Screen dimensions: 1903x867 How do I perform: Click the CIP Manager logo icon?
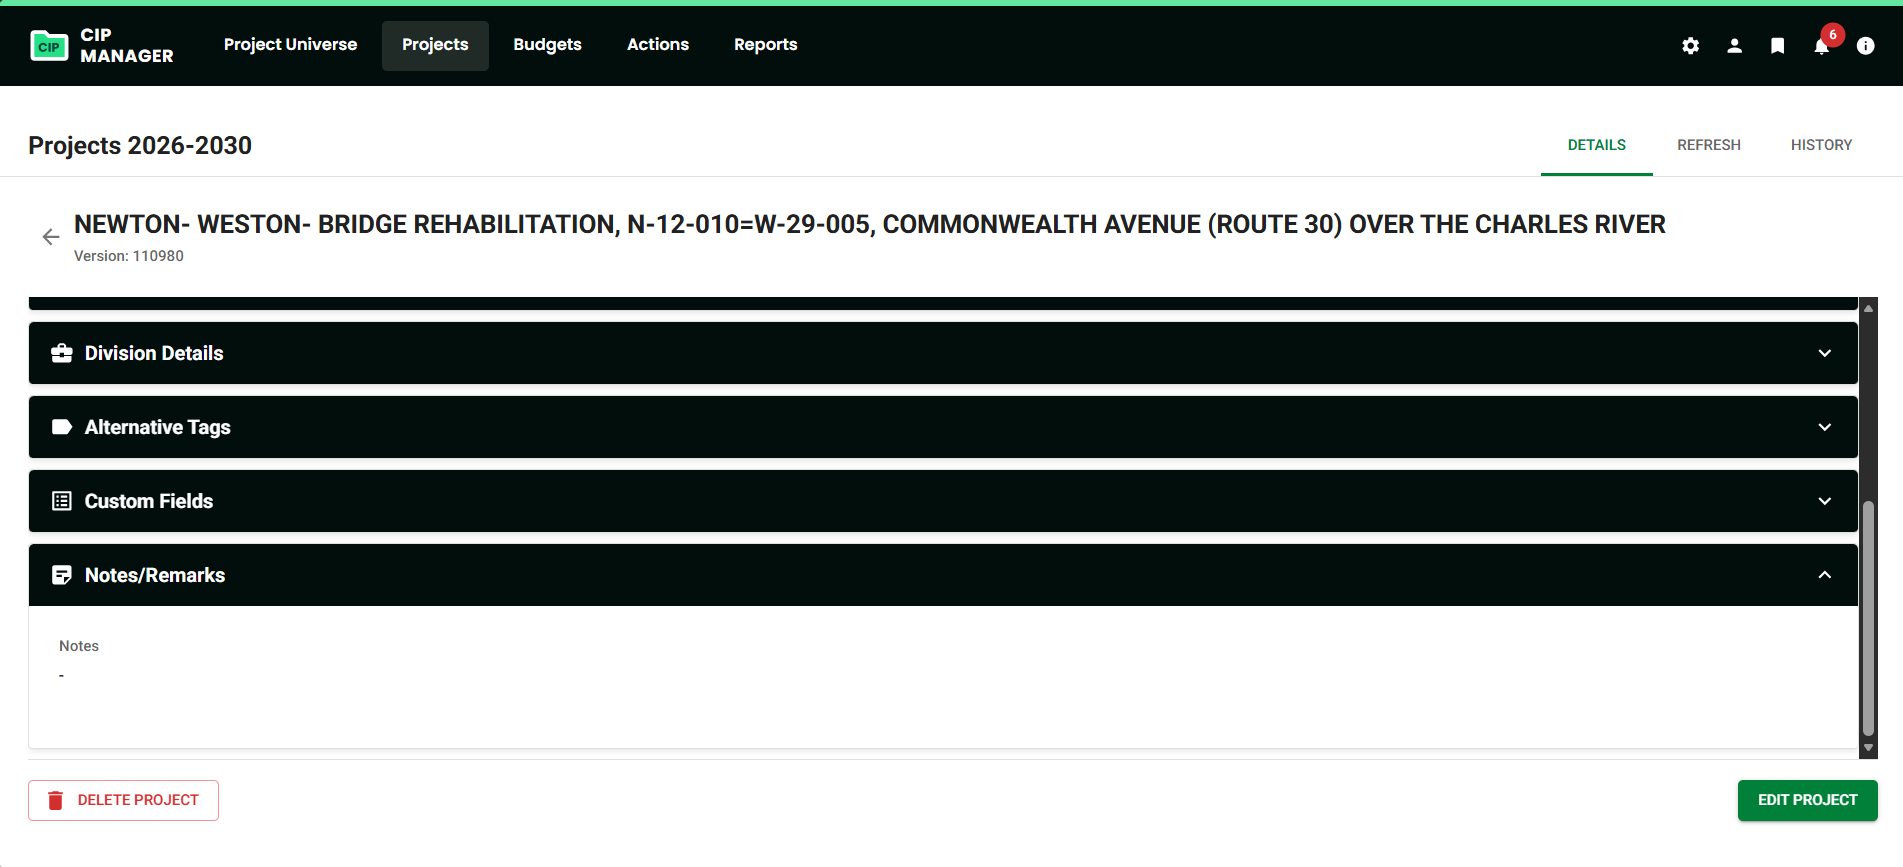49,46
